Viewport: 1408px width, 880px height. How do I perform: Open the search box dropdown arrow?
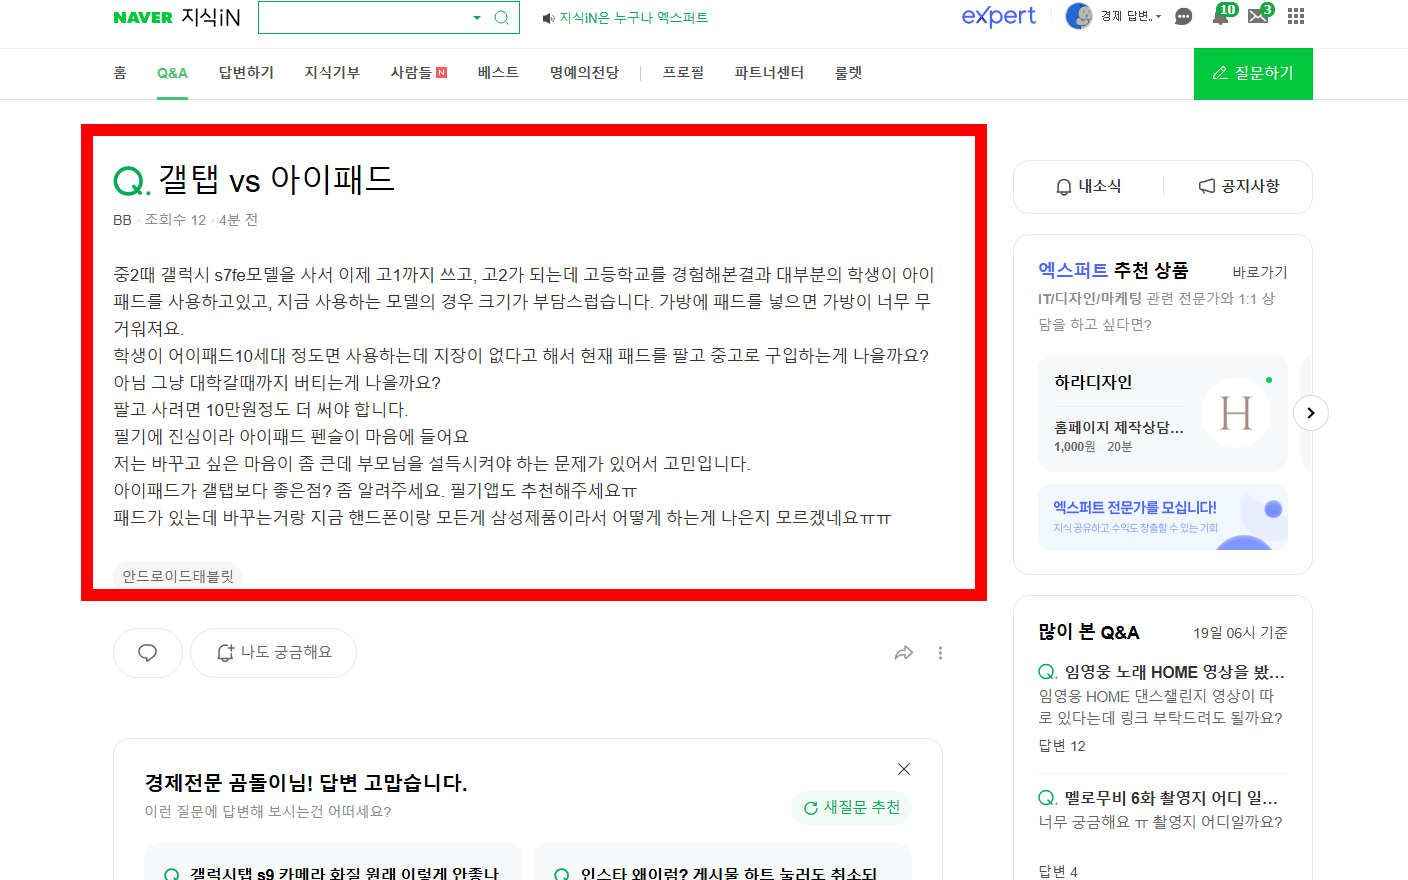point(477,17)
